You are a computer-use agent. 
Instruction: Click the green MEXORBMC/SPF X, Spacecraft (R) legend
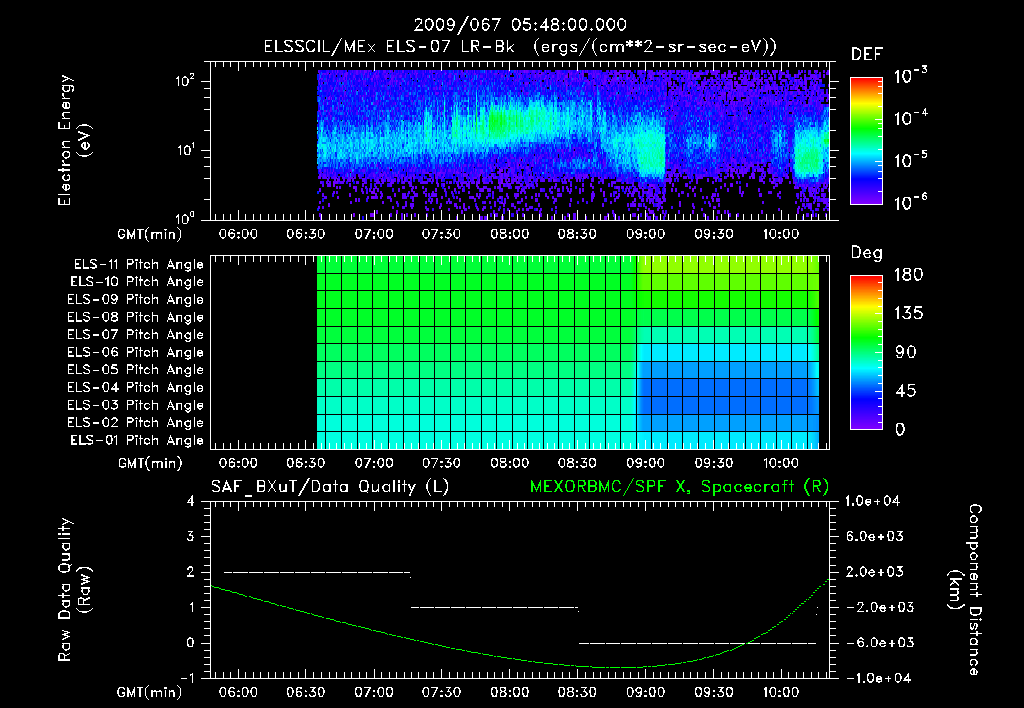(679, 487)
